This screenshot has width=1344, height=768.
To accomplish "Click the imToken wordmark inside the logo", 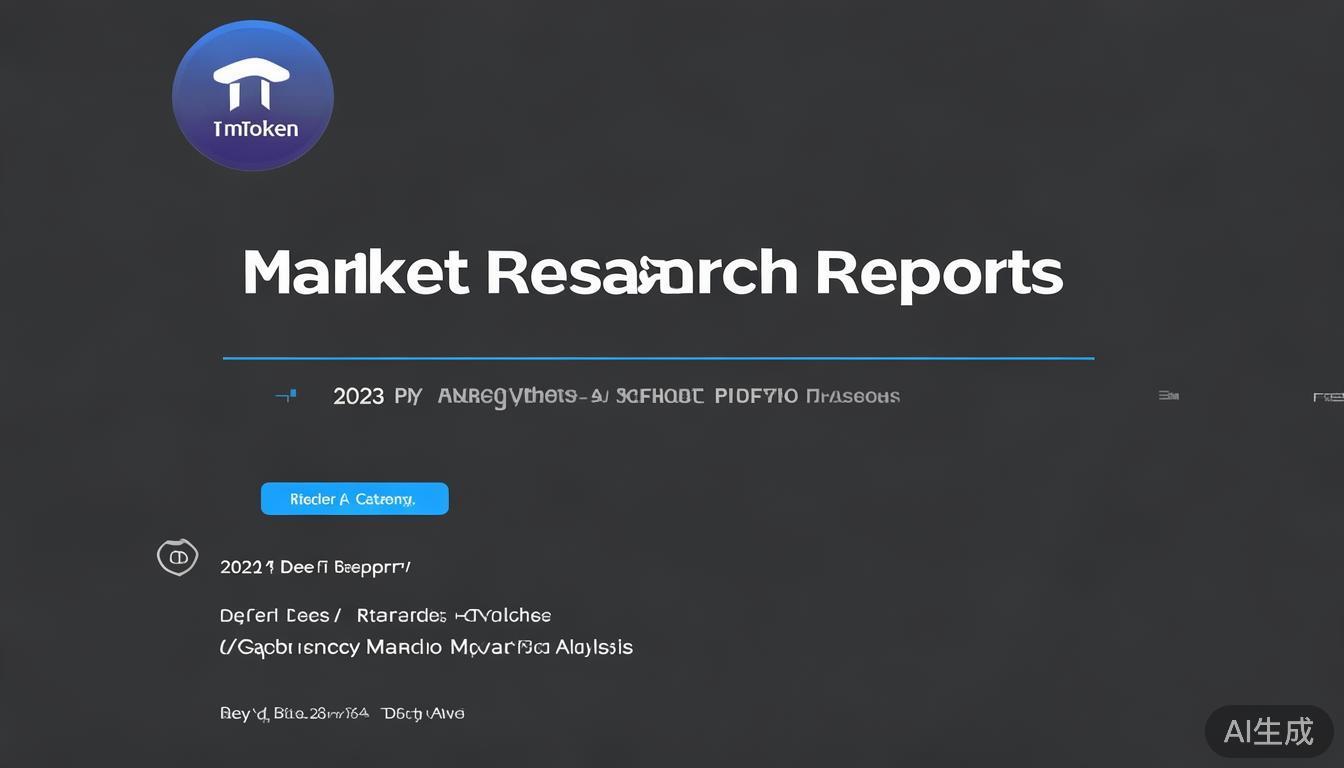I will pos(255,129).
